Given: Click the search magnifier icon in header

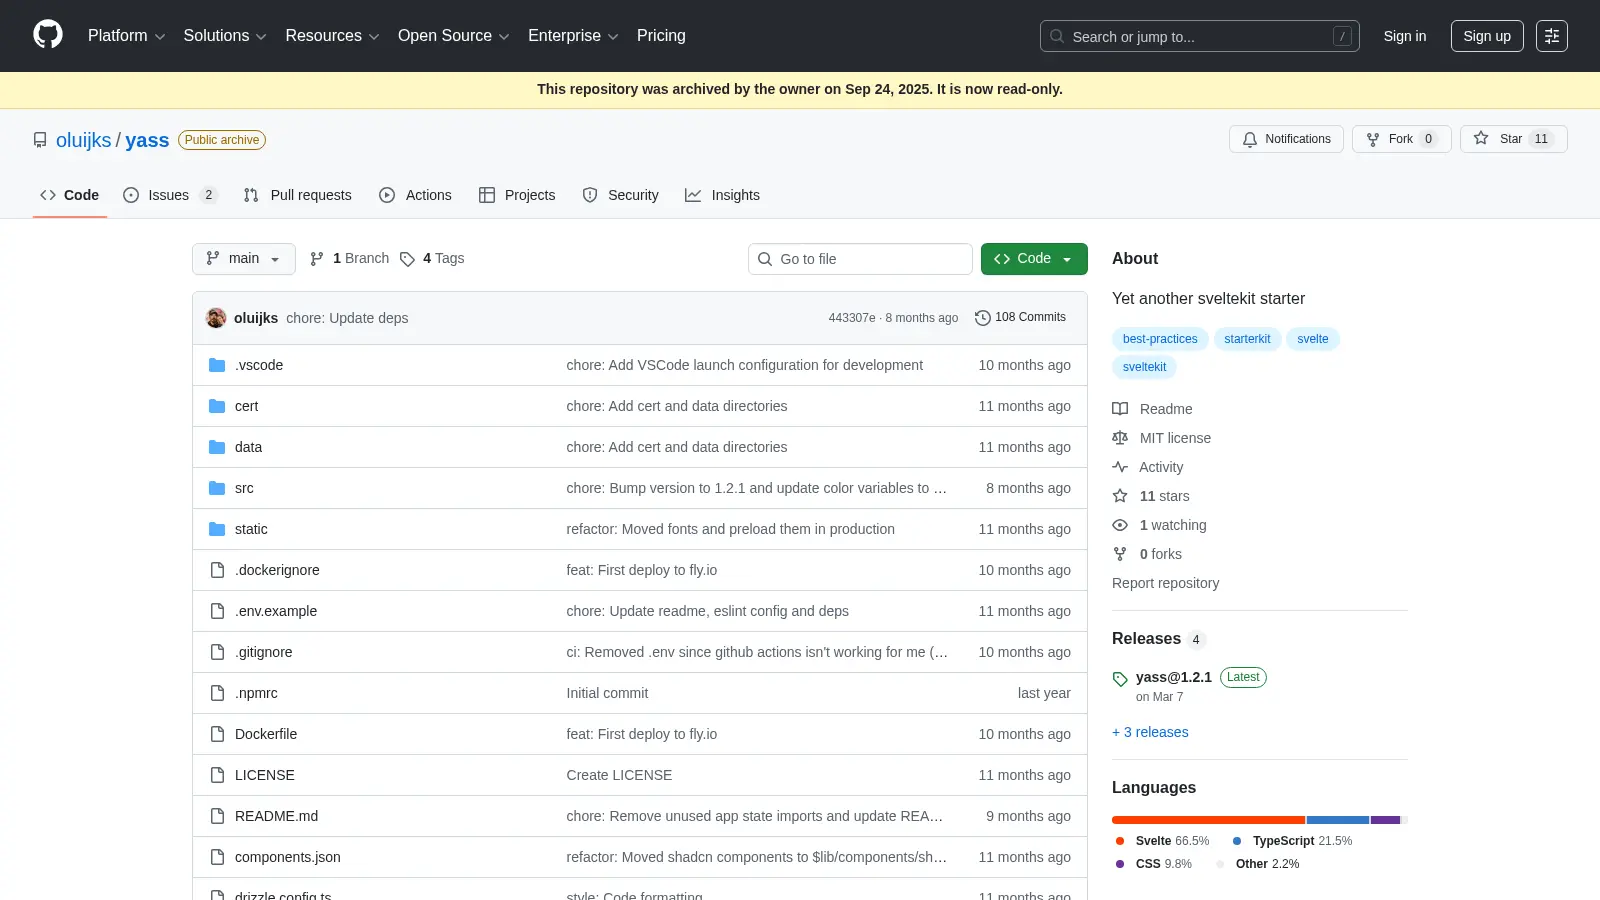Looking at the screenshot, I should point(1057,36).
